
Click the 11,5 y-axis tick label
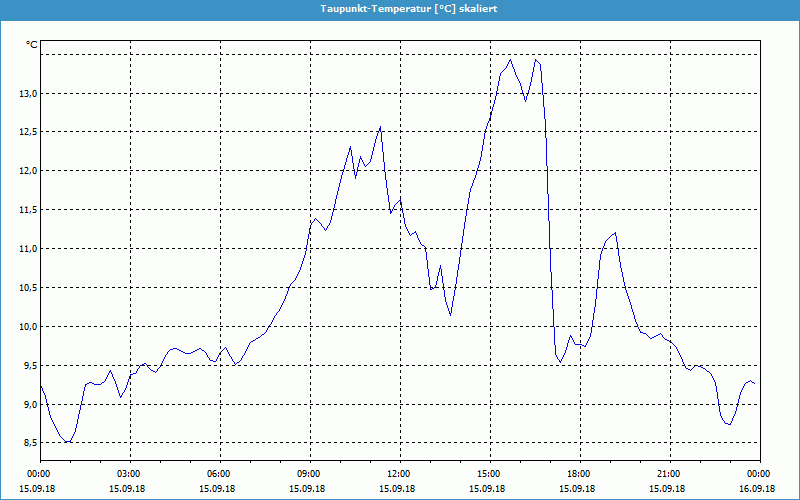pyautogui.click(x=26, y=210)
